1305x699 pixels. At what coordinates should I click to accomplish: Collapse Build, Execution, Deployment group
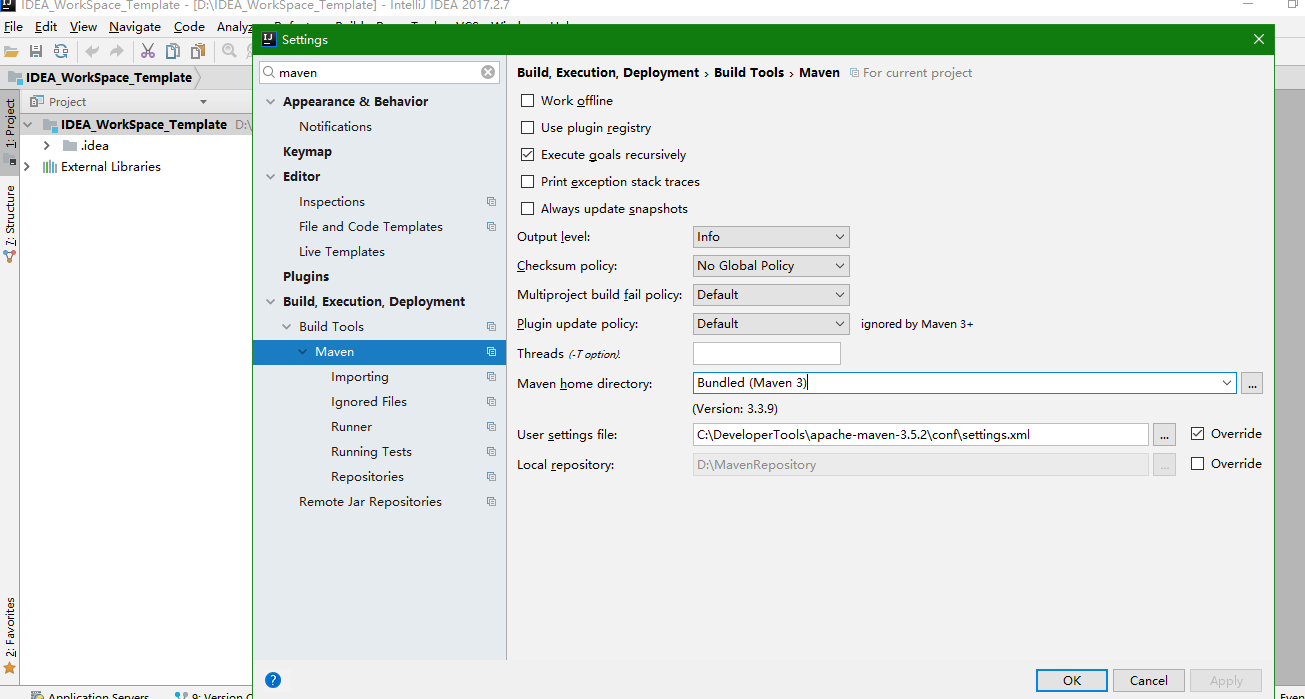click(x=271, y=302)
